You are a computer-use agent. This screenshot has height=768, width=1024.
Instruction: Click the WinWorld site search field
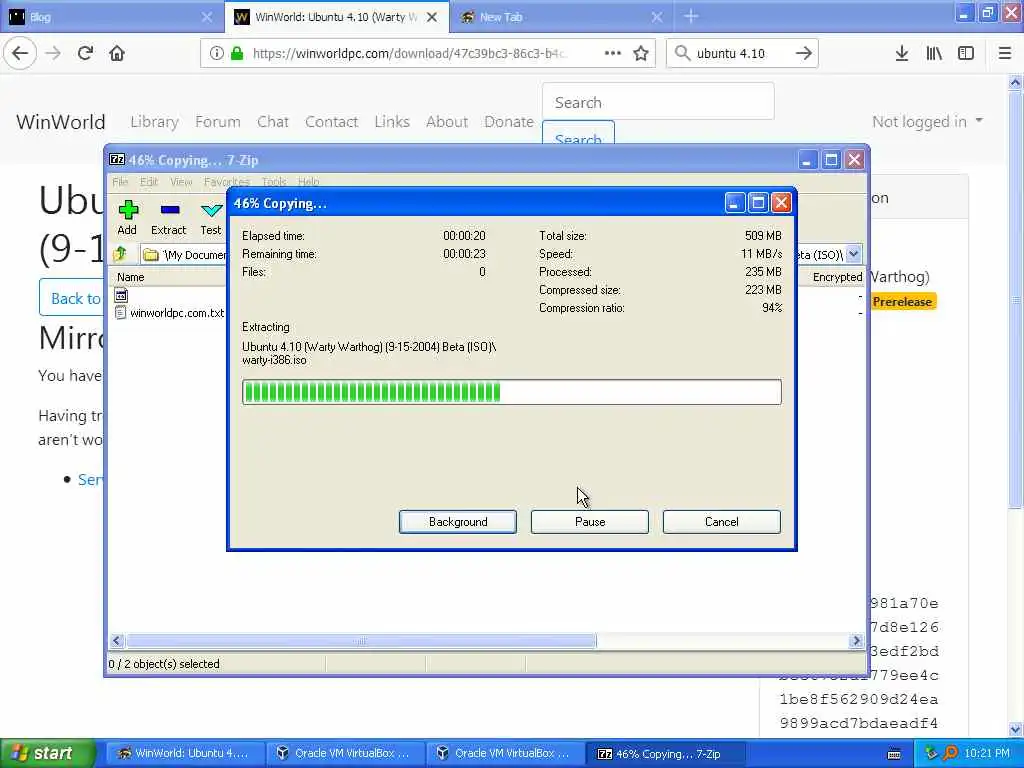(658, 102)
